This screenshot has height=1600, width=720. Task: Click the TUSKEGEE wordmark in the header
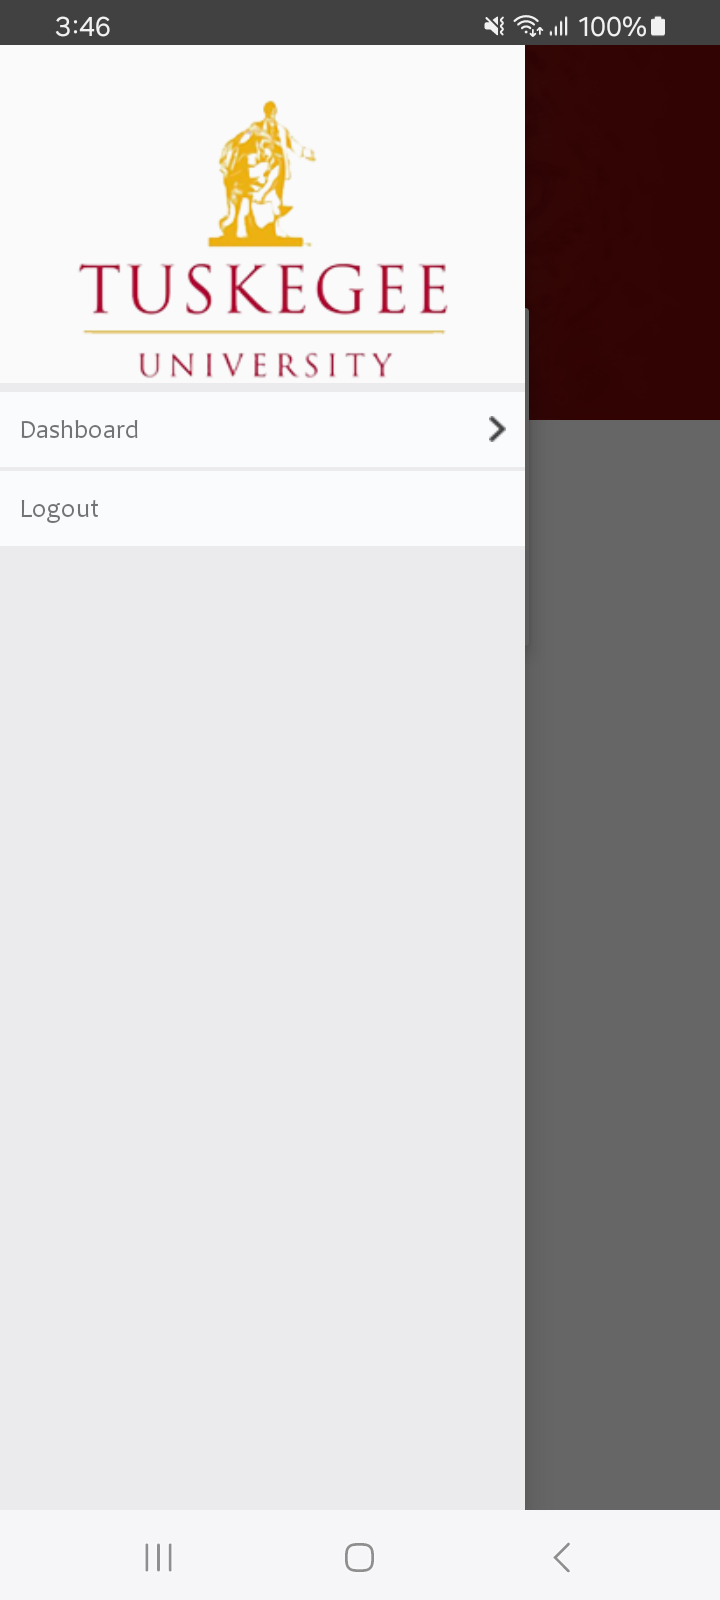tap(264, 290)
